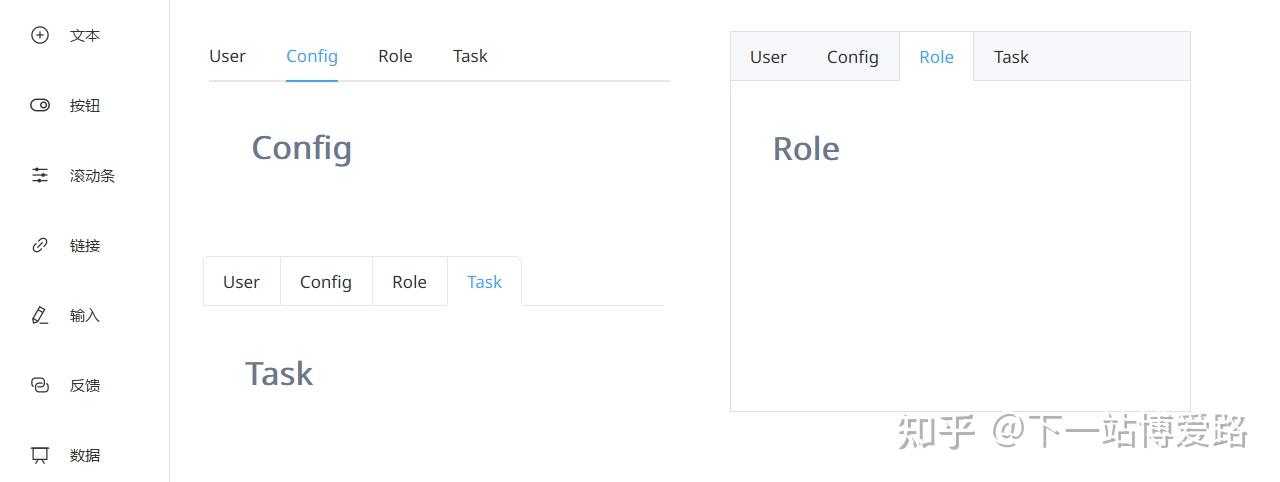Click the presentation-board icon beside 数据
The height and width of the screenshot is (482, 1280).
pyautogui.click(x=40, y=455)
